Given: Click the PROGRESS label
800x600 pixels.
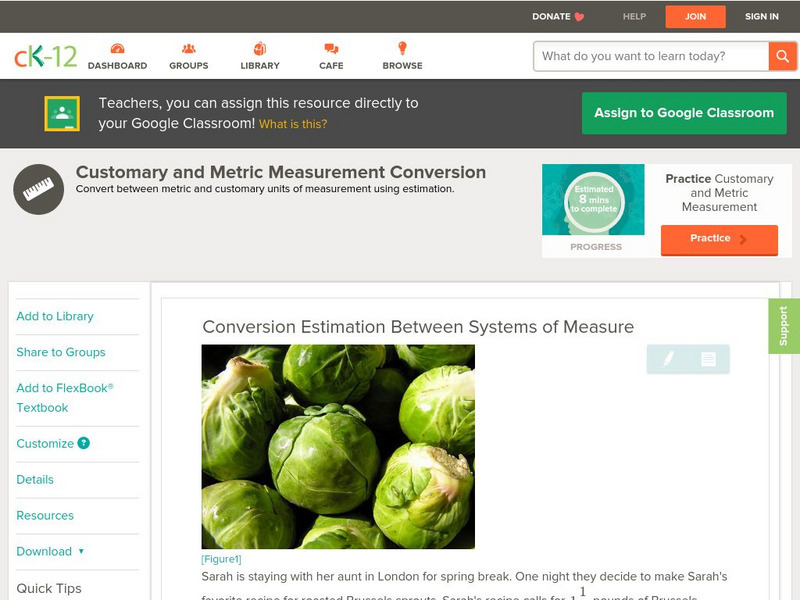Looking at the screenshot, I should 596,247.
